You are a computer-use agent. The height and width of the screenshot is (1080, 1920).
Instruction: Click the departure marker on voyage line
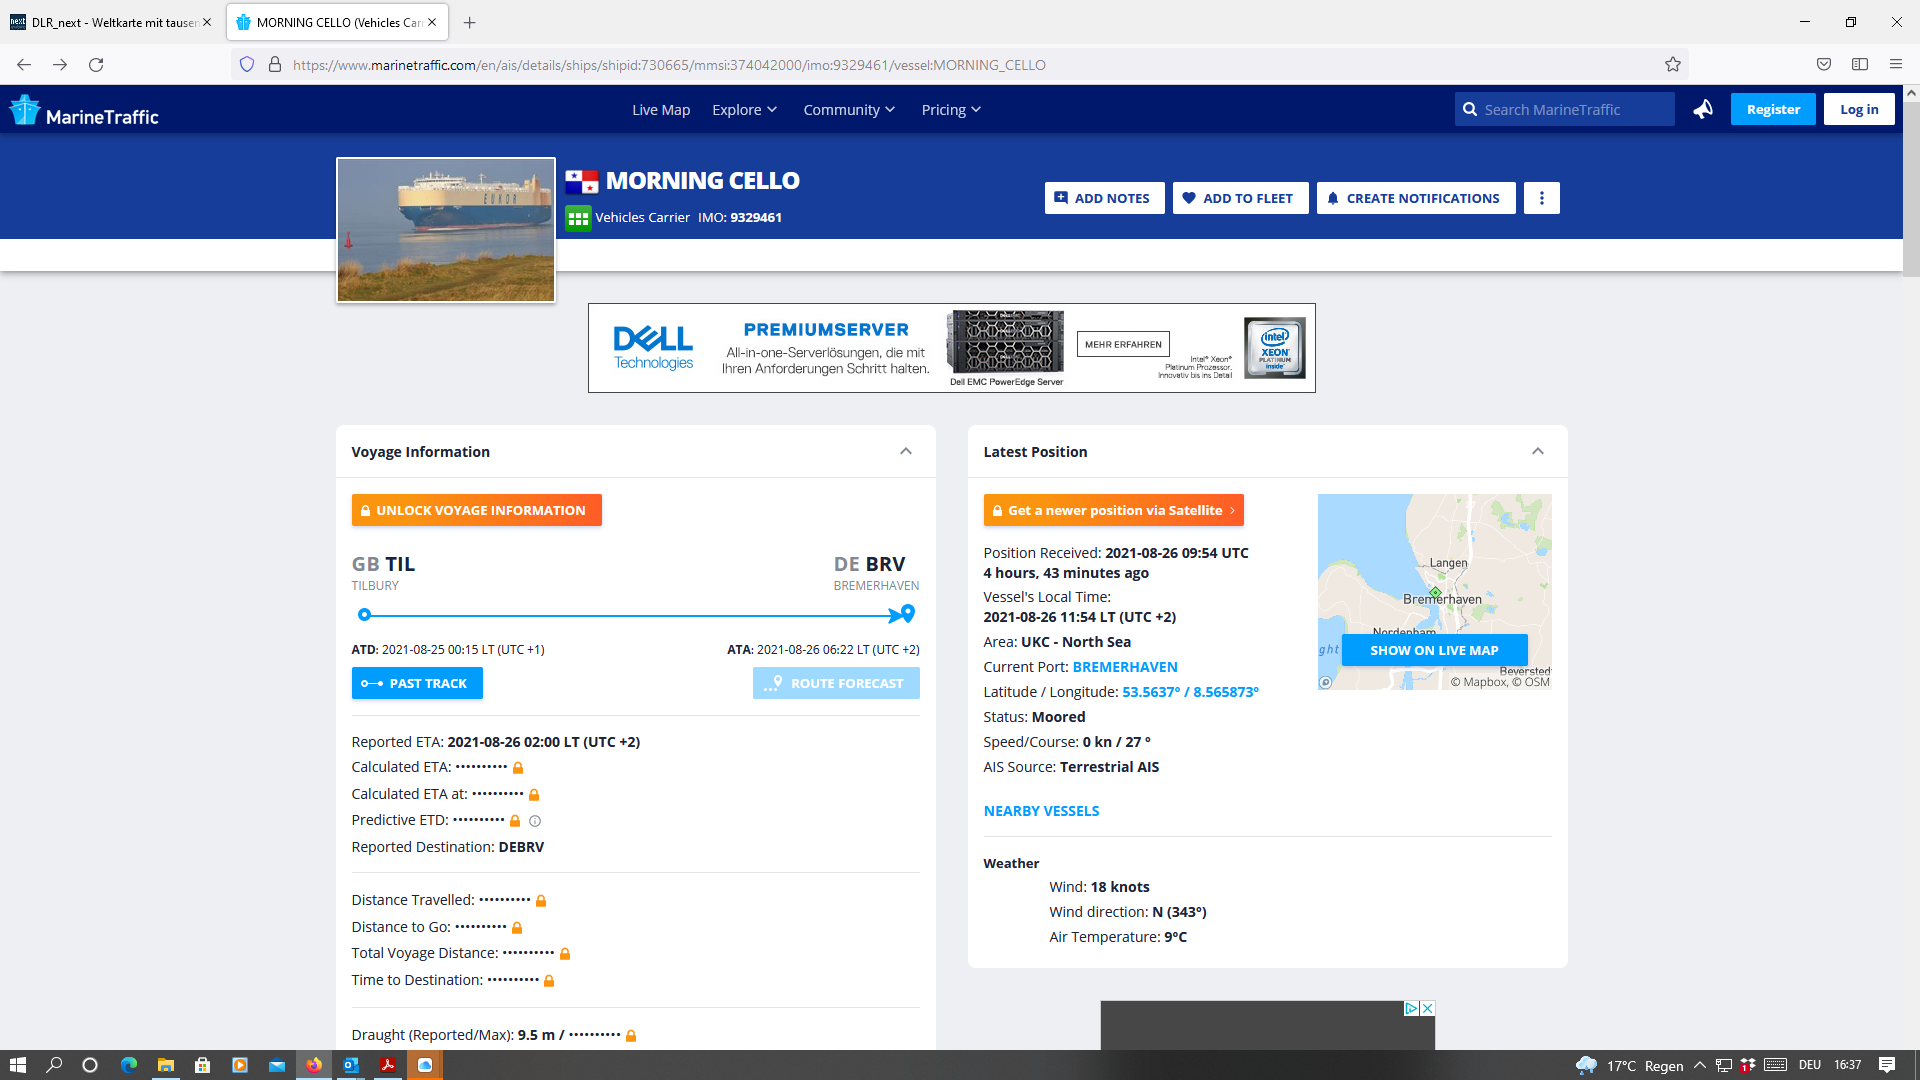pos(364,615)
